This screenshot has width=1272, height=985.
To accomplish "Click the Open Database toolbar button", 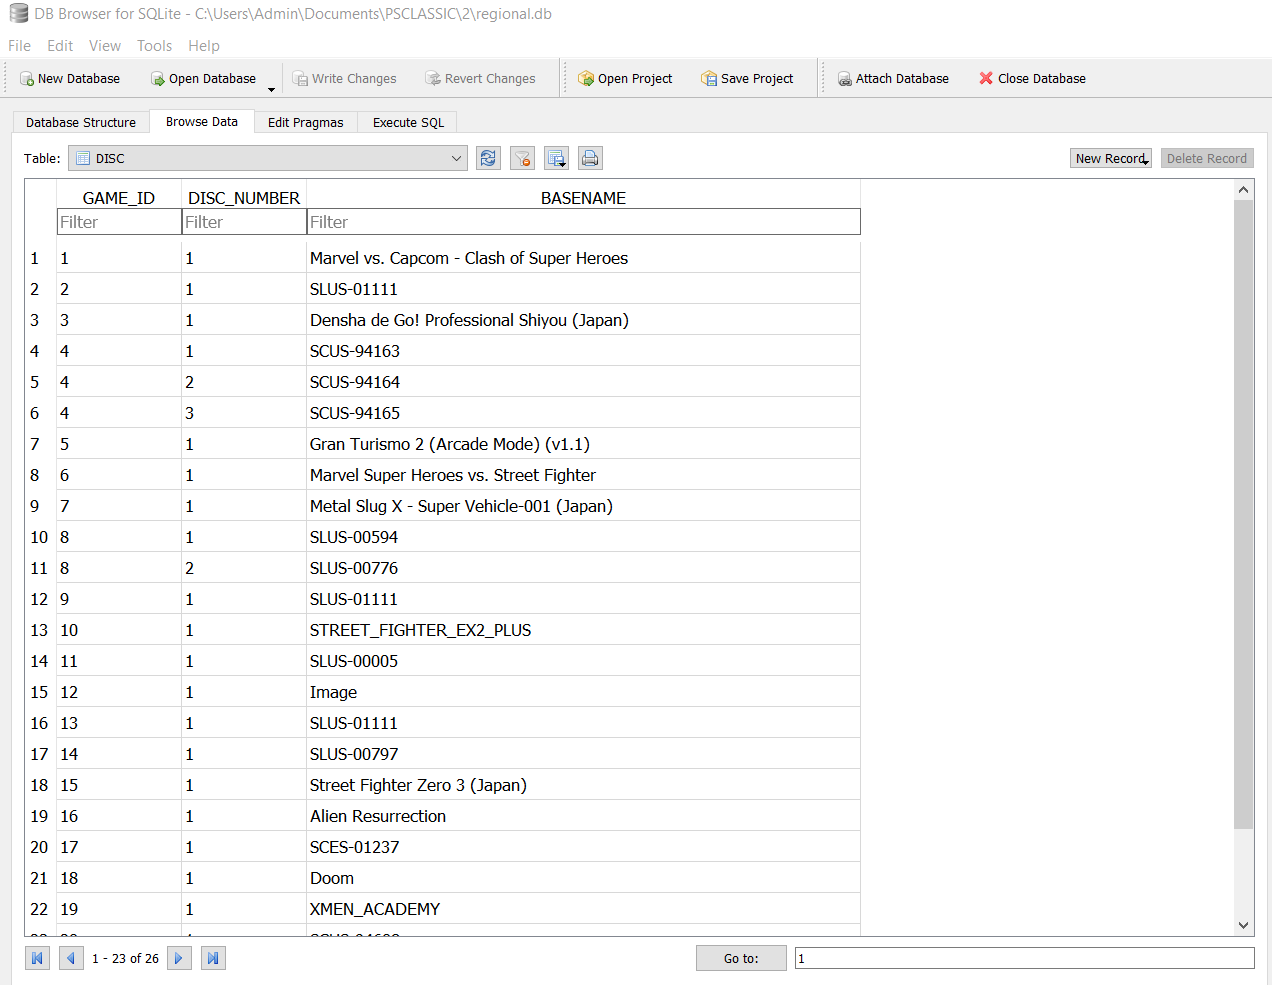I will click(x=203, y=78).
